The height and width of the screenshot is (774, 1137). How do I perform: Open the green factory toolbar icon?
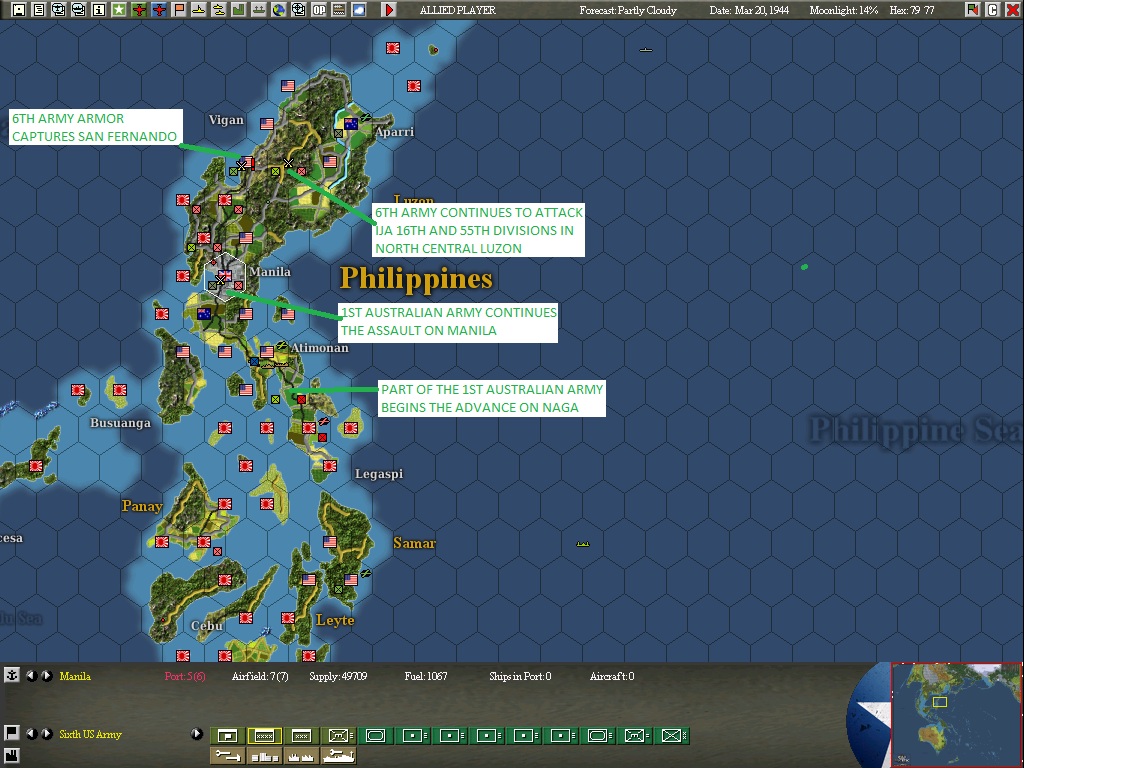pyautogui.click(x=239, y=9)
